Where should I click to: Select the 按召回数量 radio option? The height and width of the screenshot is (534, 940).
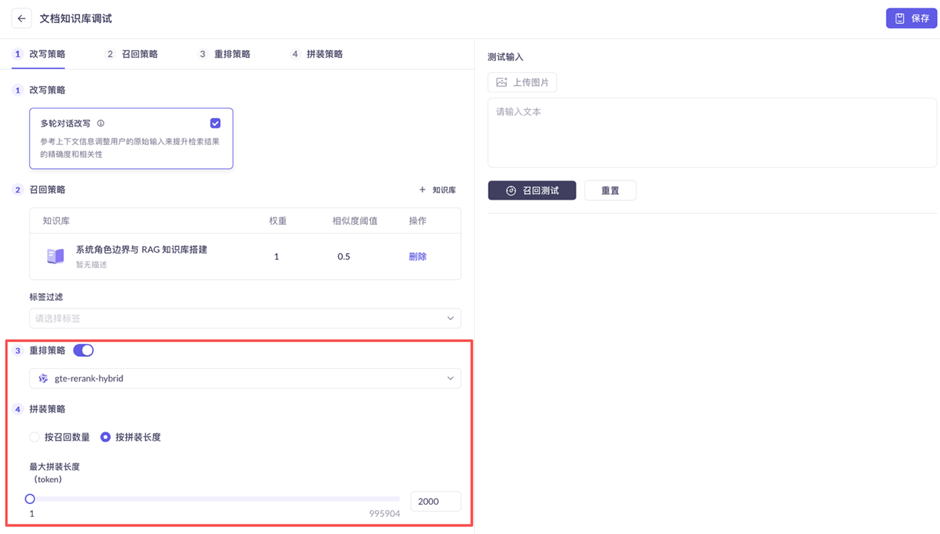coord(35,437)
